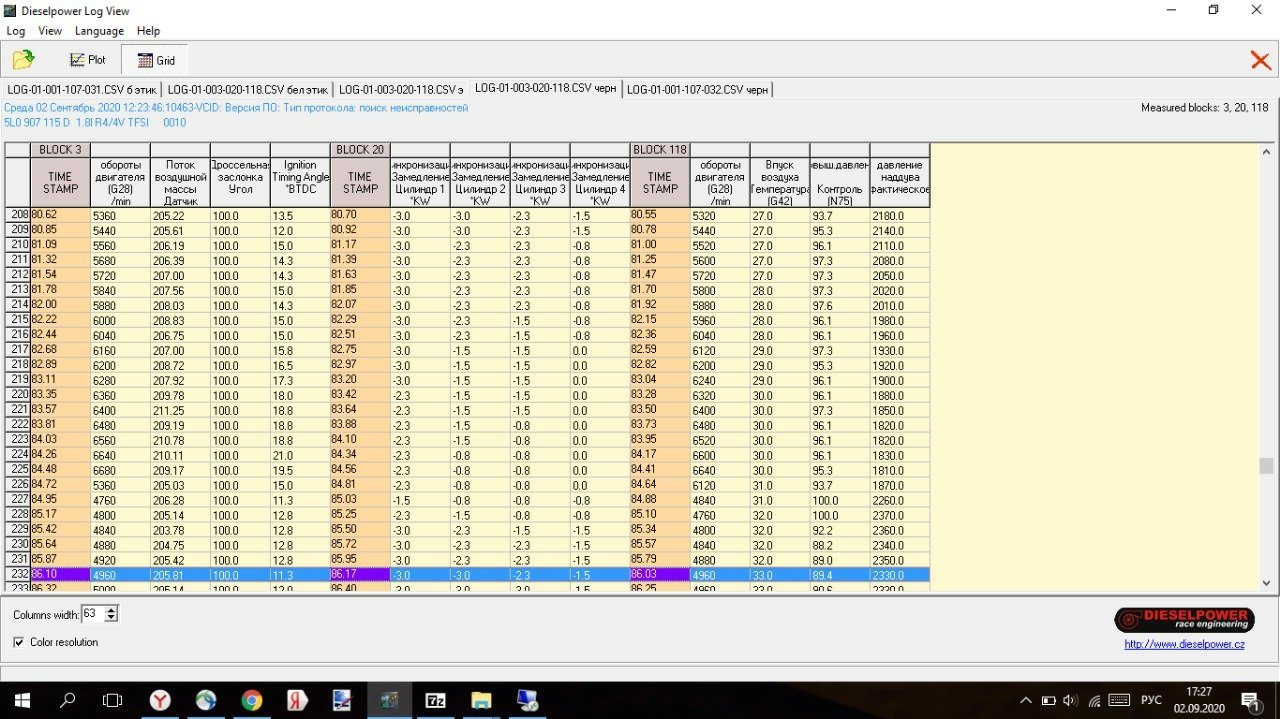
Task: Open the volume control in the tray
Action: tap(1071, 700)
